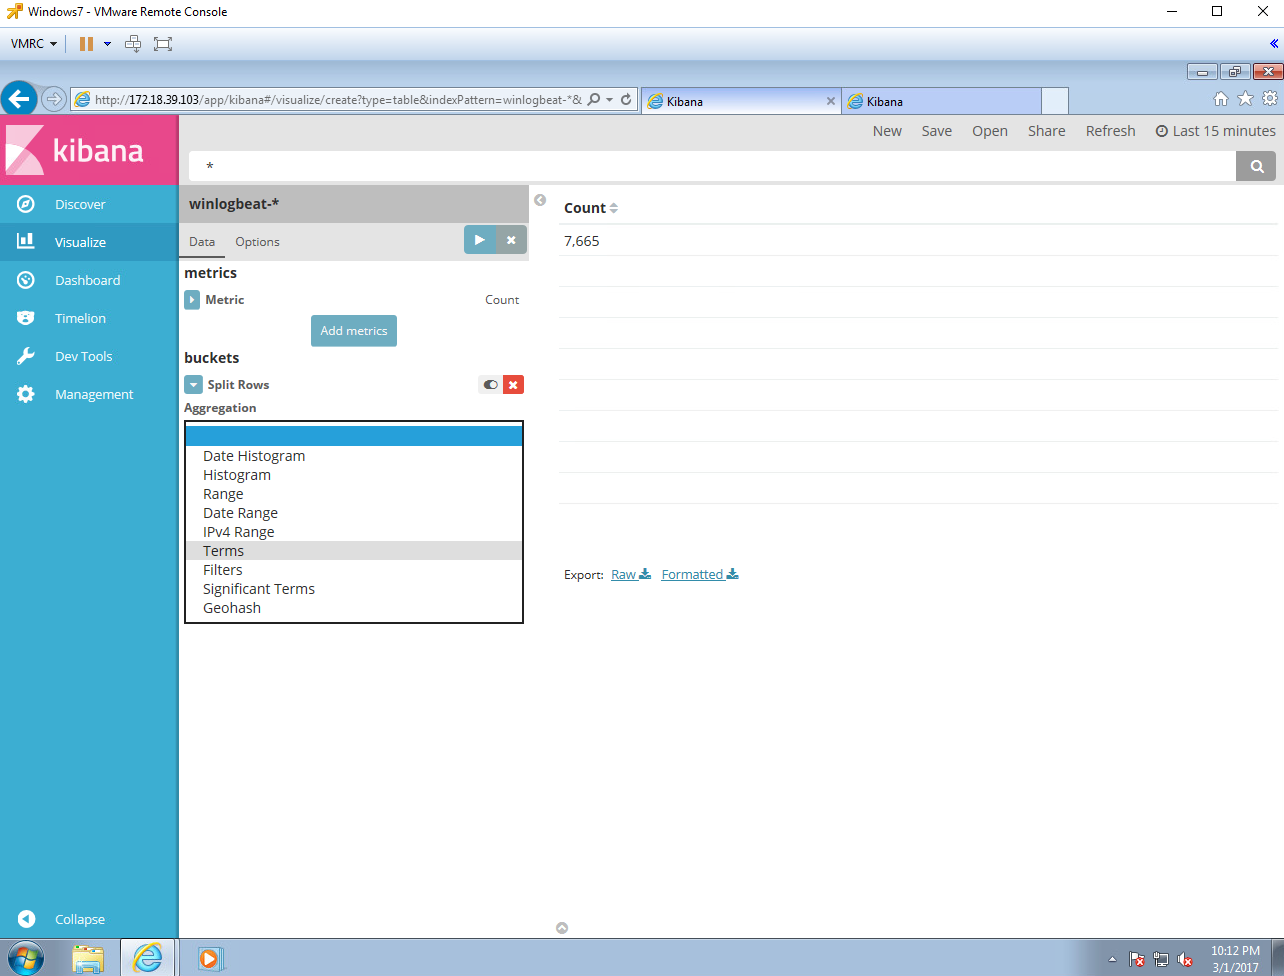Collapse the visualization editor sidebar arrow
This screenshot has width=1284, height=976.
point(540,200)
